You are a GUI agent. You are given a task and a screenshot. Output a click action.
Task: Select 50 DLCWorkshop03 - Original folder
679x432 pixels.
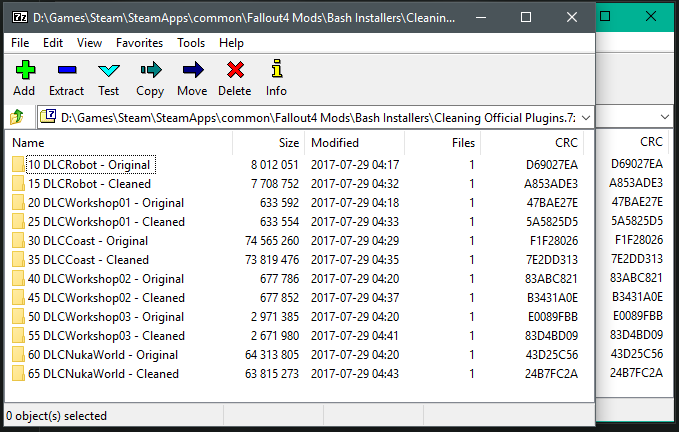(106, 317)
